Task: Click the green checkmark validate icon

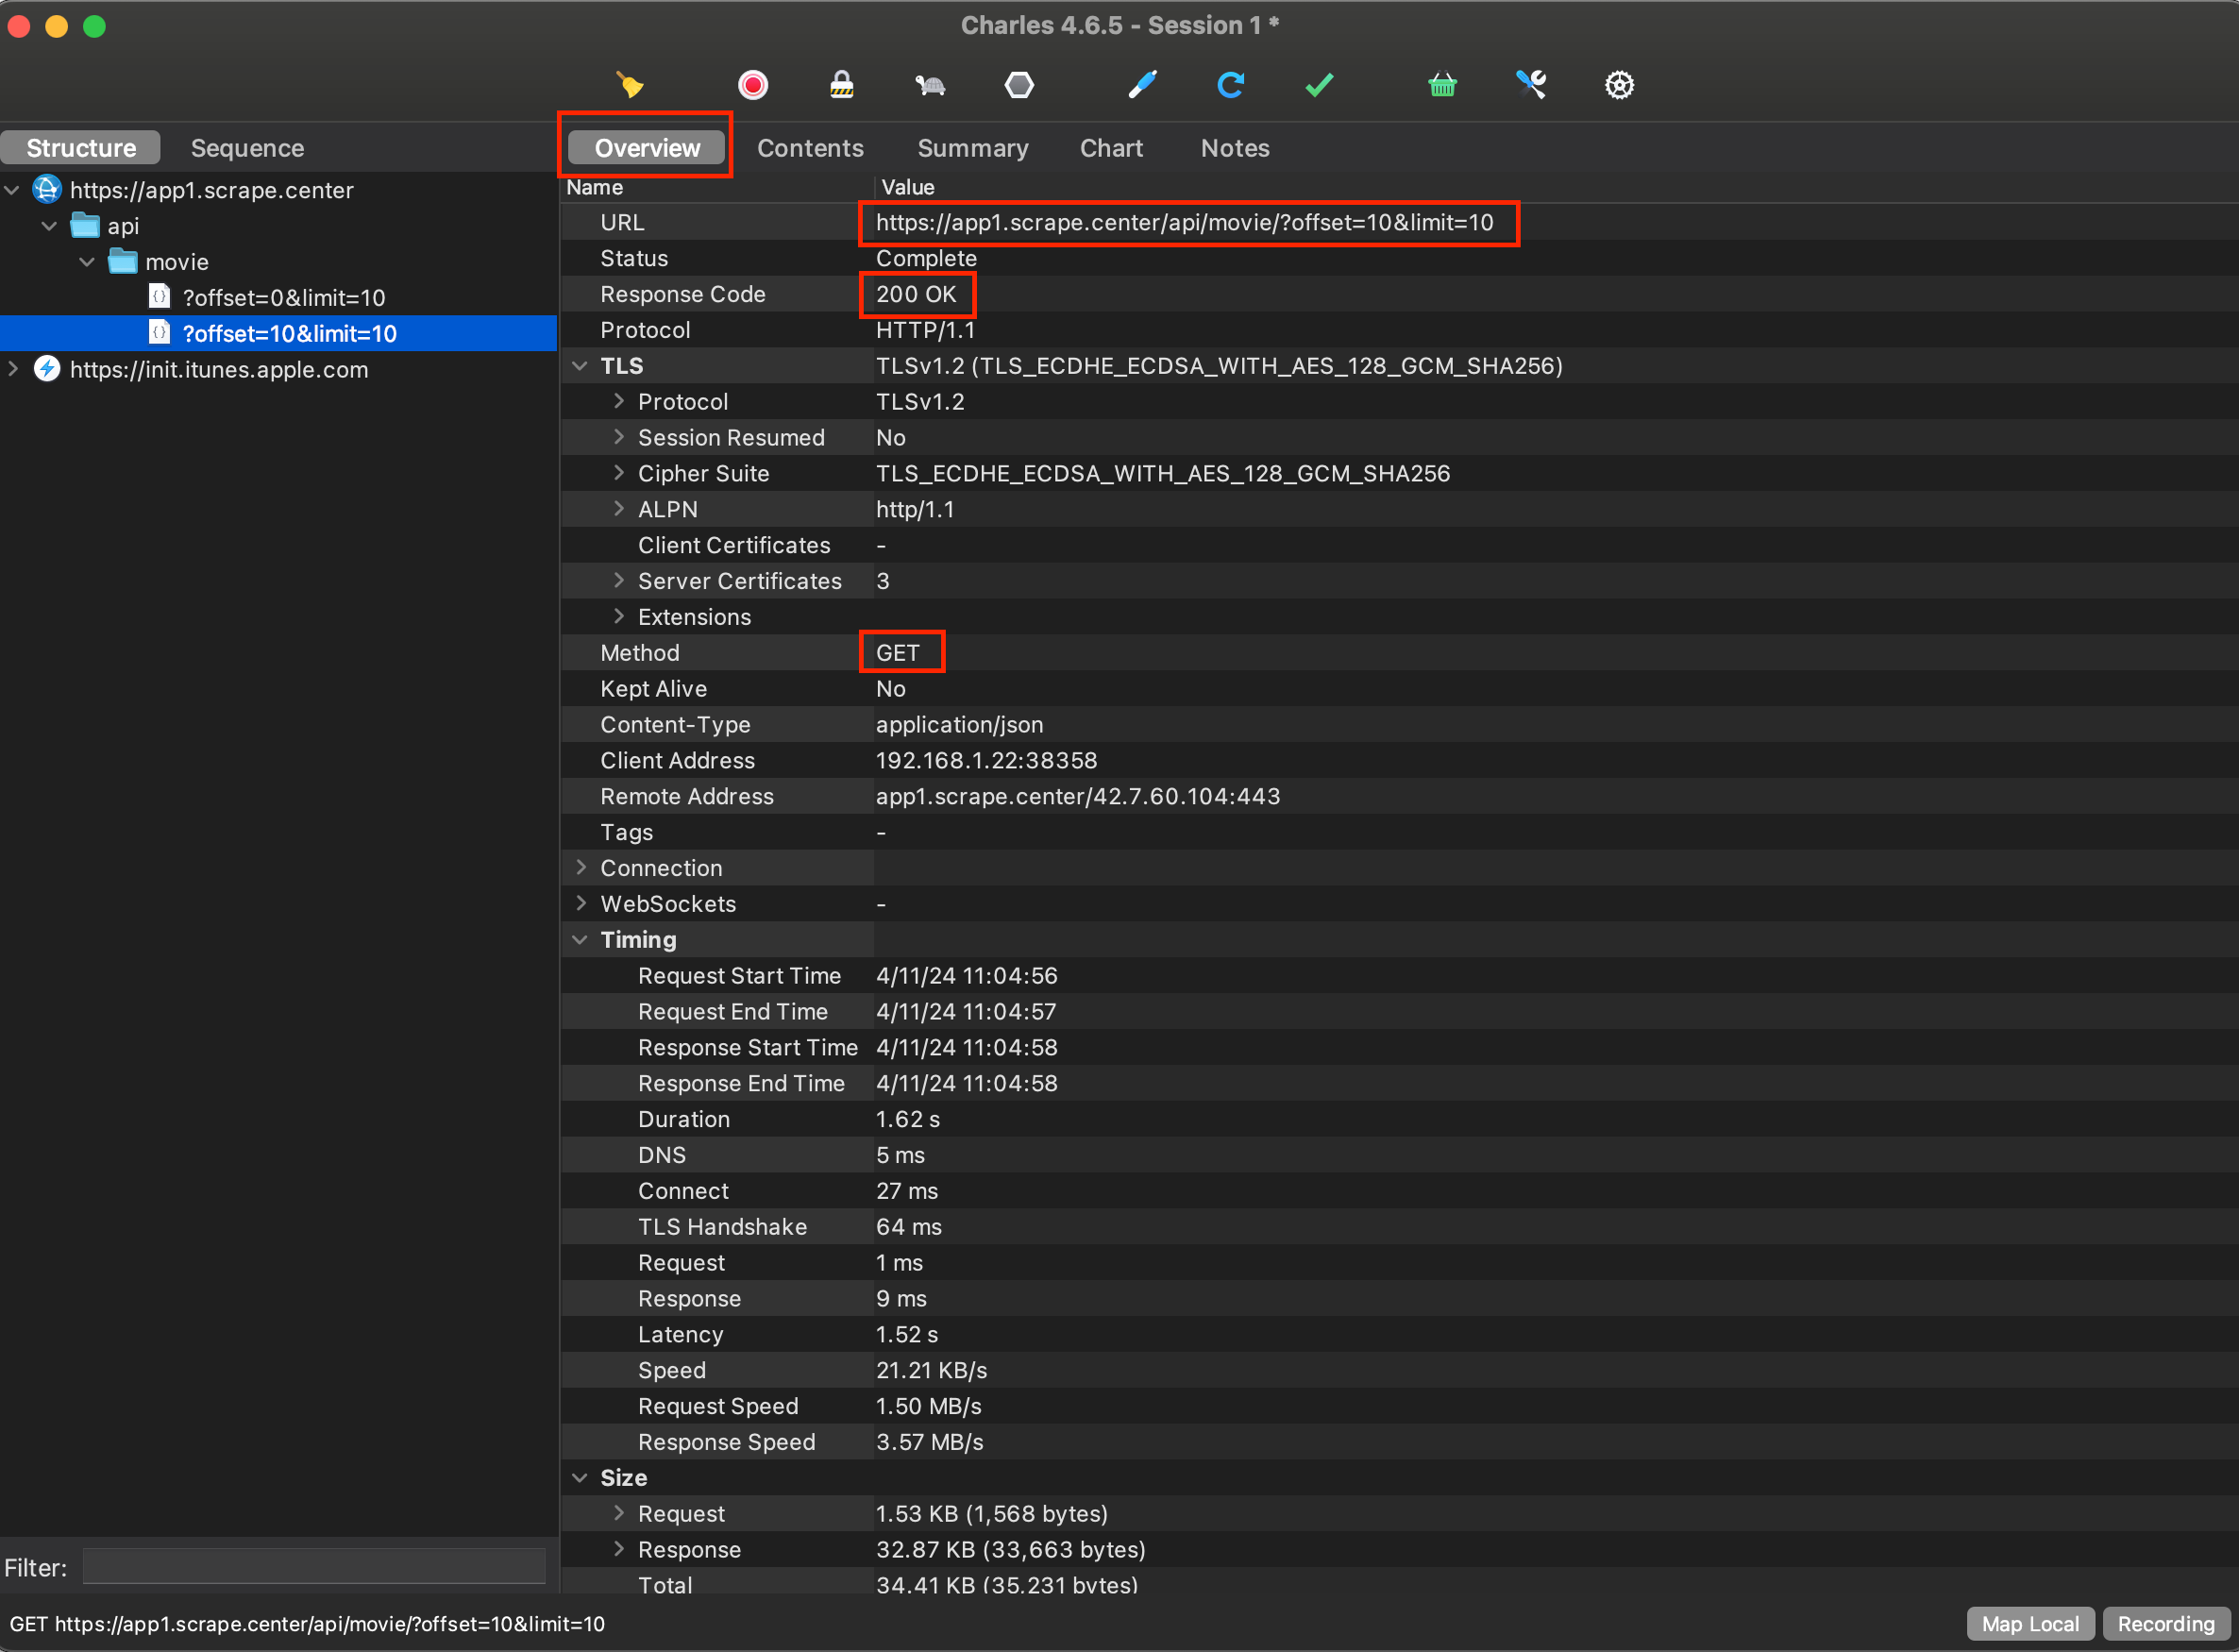Action: (x=1319, y=85)
